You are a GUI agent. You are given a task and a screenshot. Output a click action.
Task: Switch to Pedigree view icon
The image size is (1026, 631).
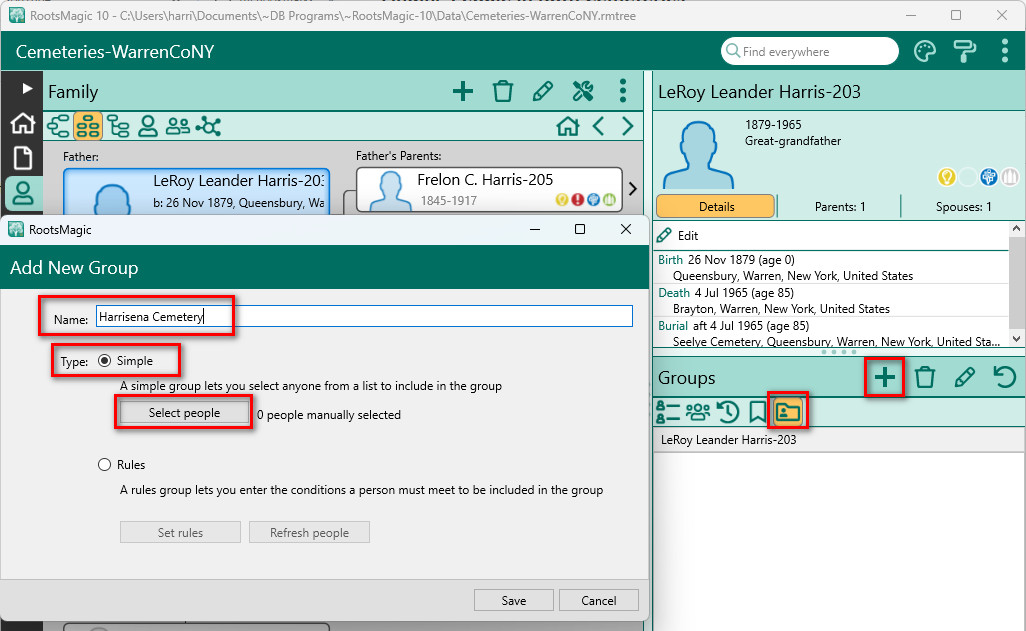pos(58,126)
